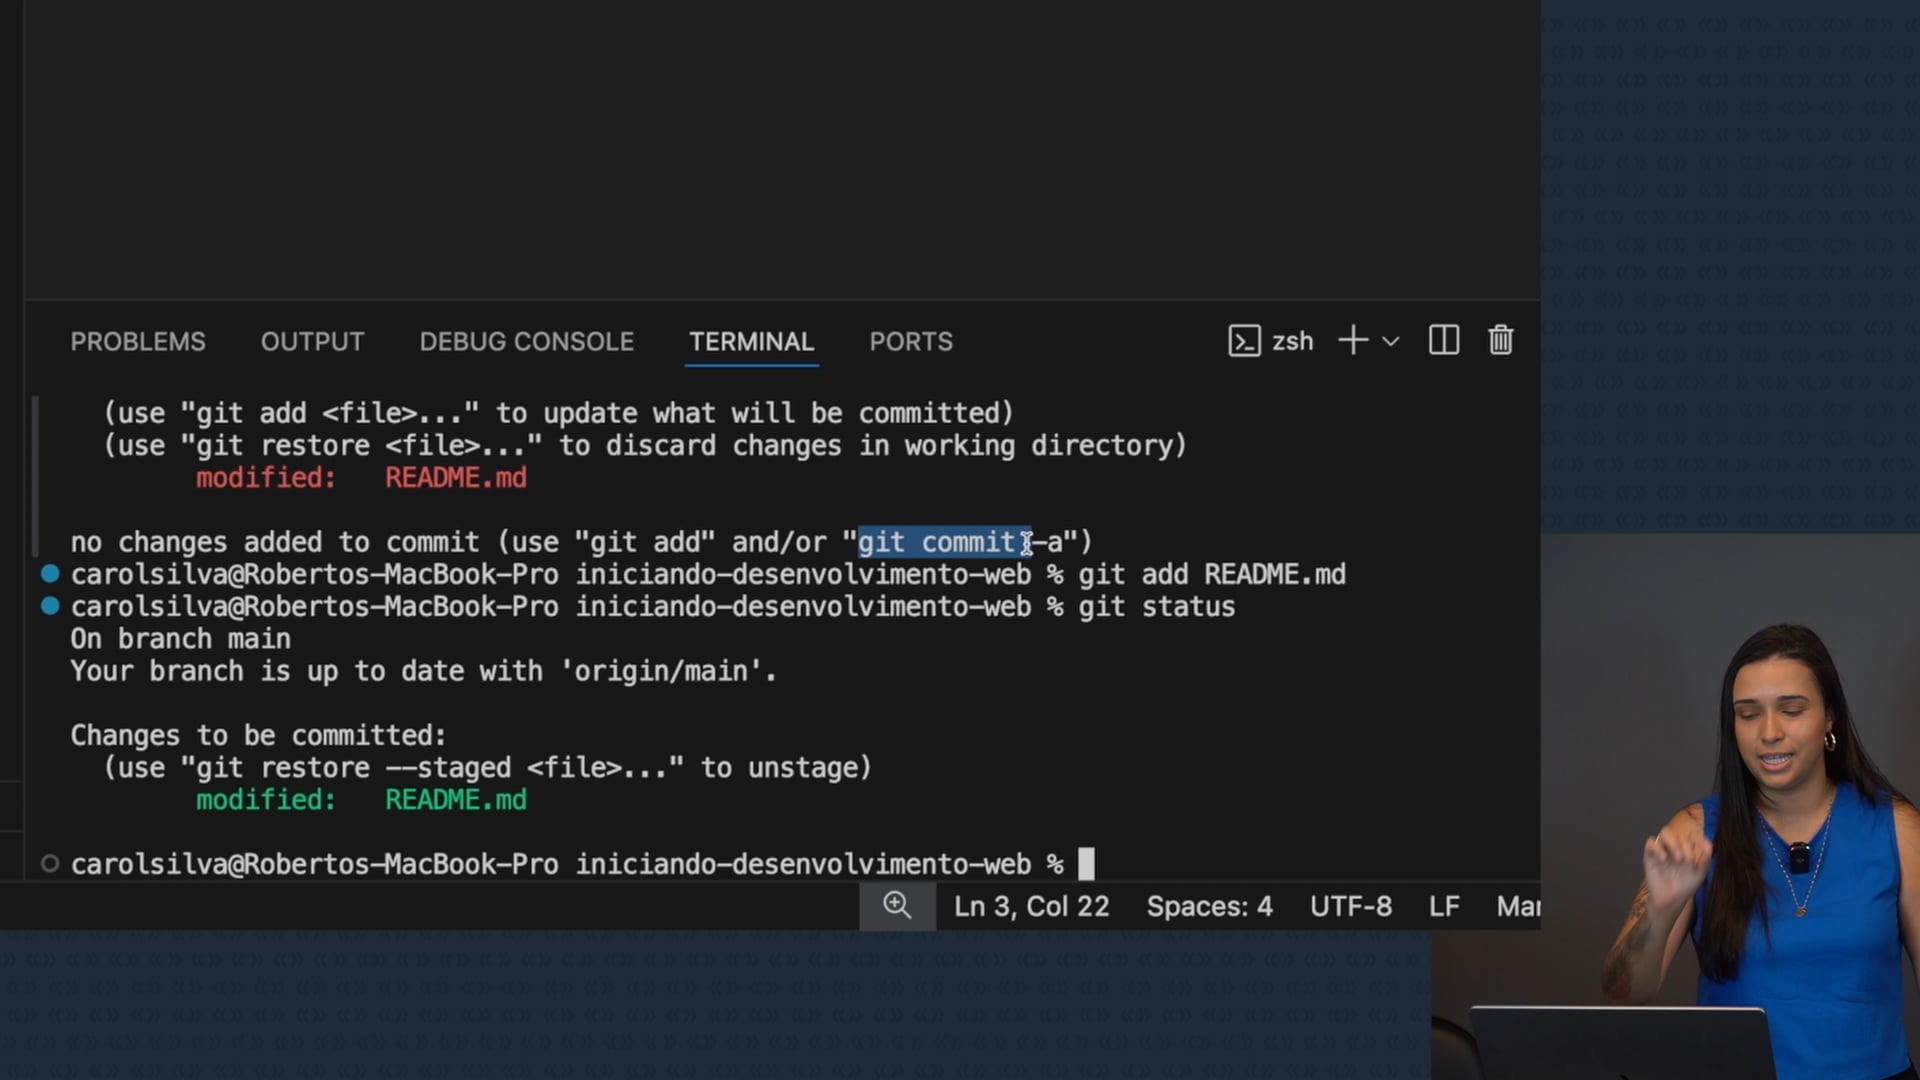Select UTF-8 encoding in status bar
The width and height of the screenshot is (1920, 1080).
pyautogui.click(x=1350, y=907)
